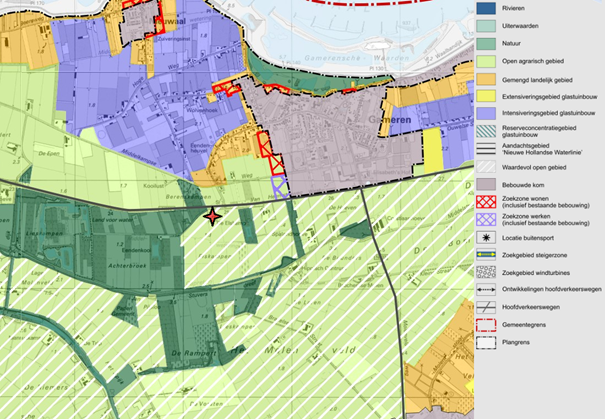Select the Gemengd landelijk gebied orange swatch

(x=486, y=79)
